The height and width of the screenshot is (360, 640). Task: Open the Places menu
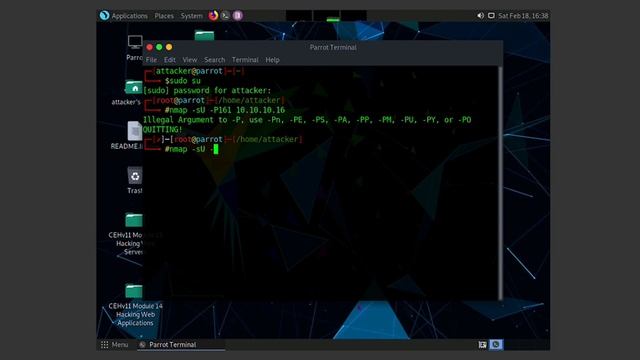[x=164, y=16]
